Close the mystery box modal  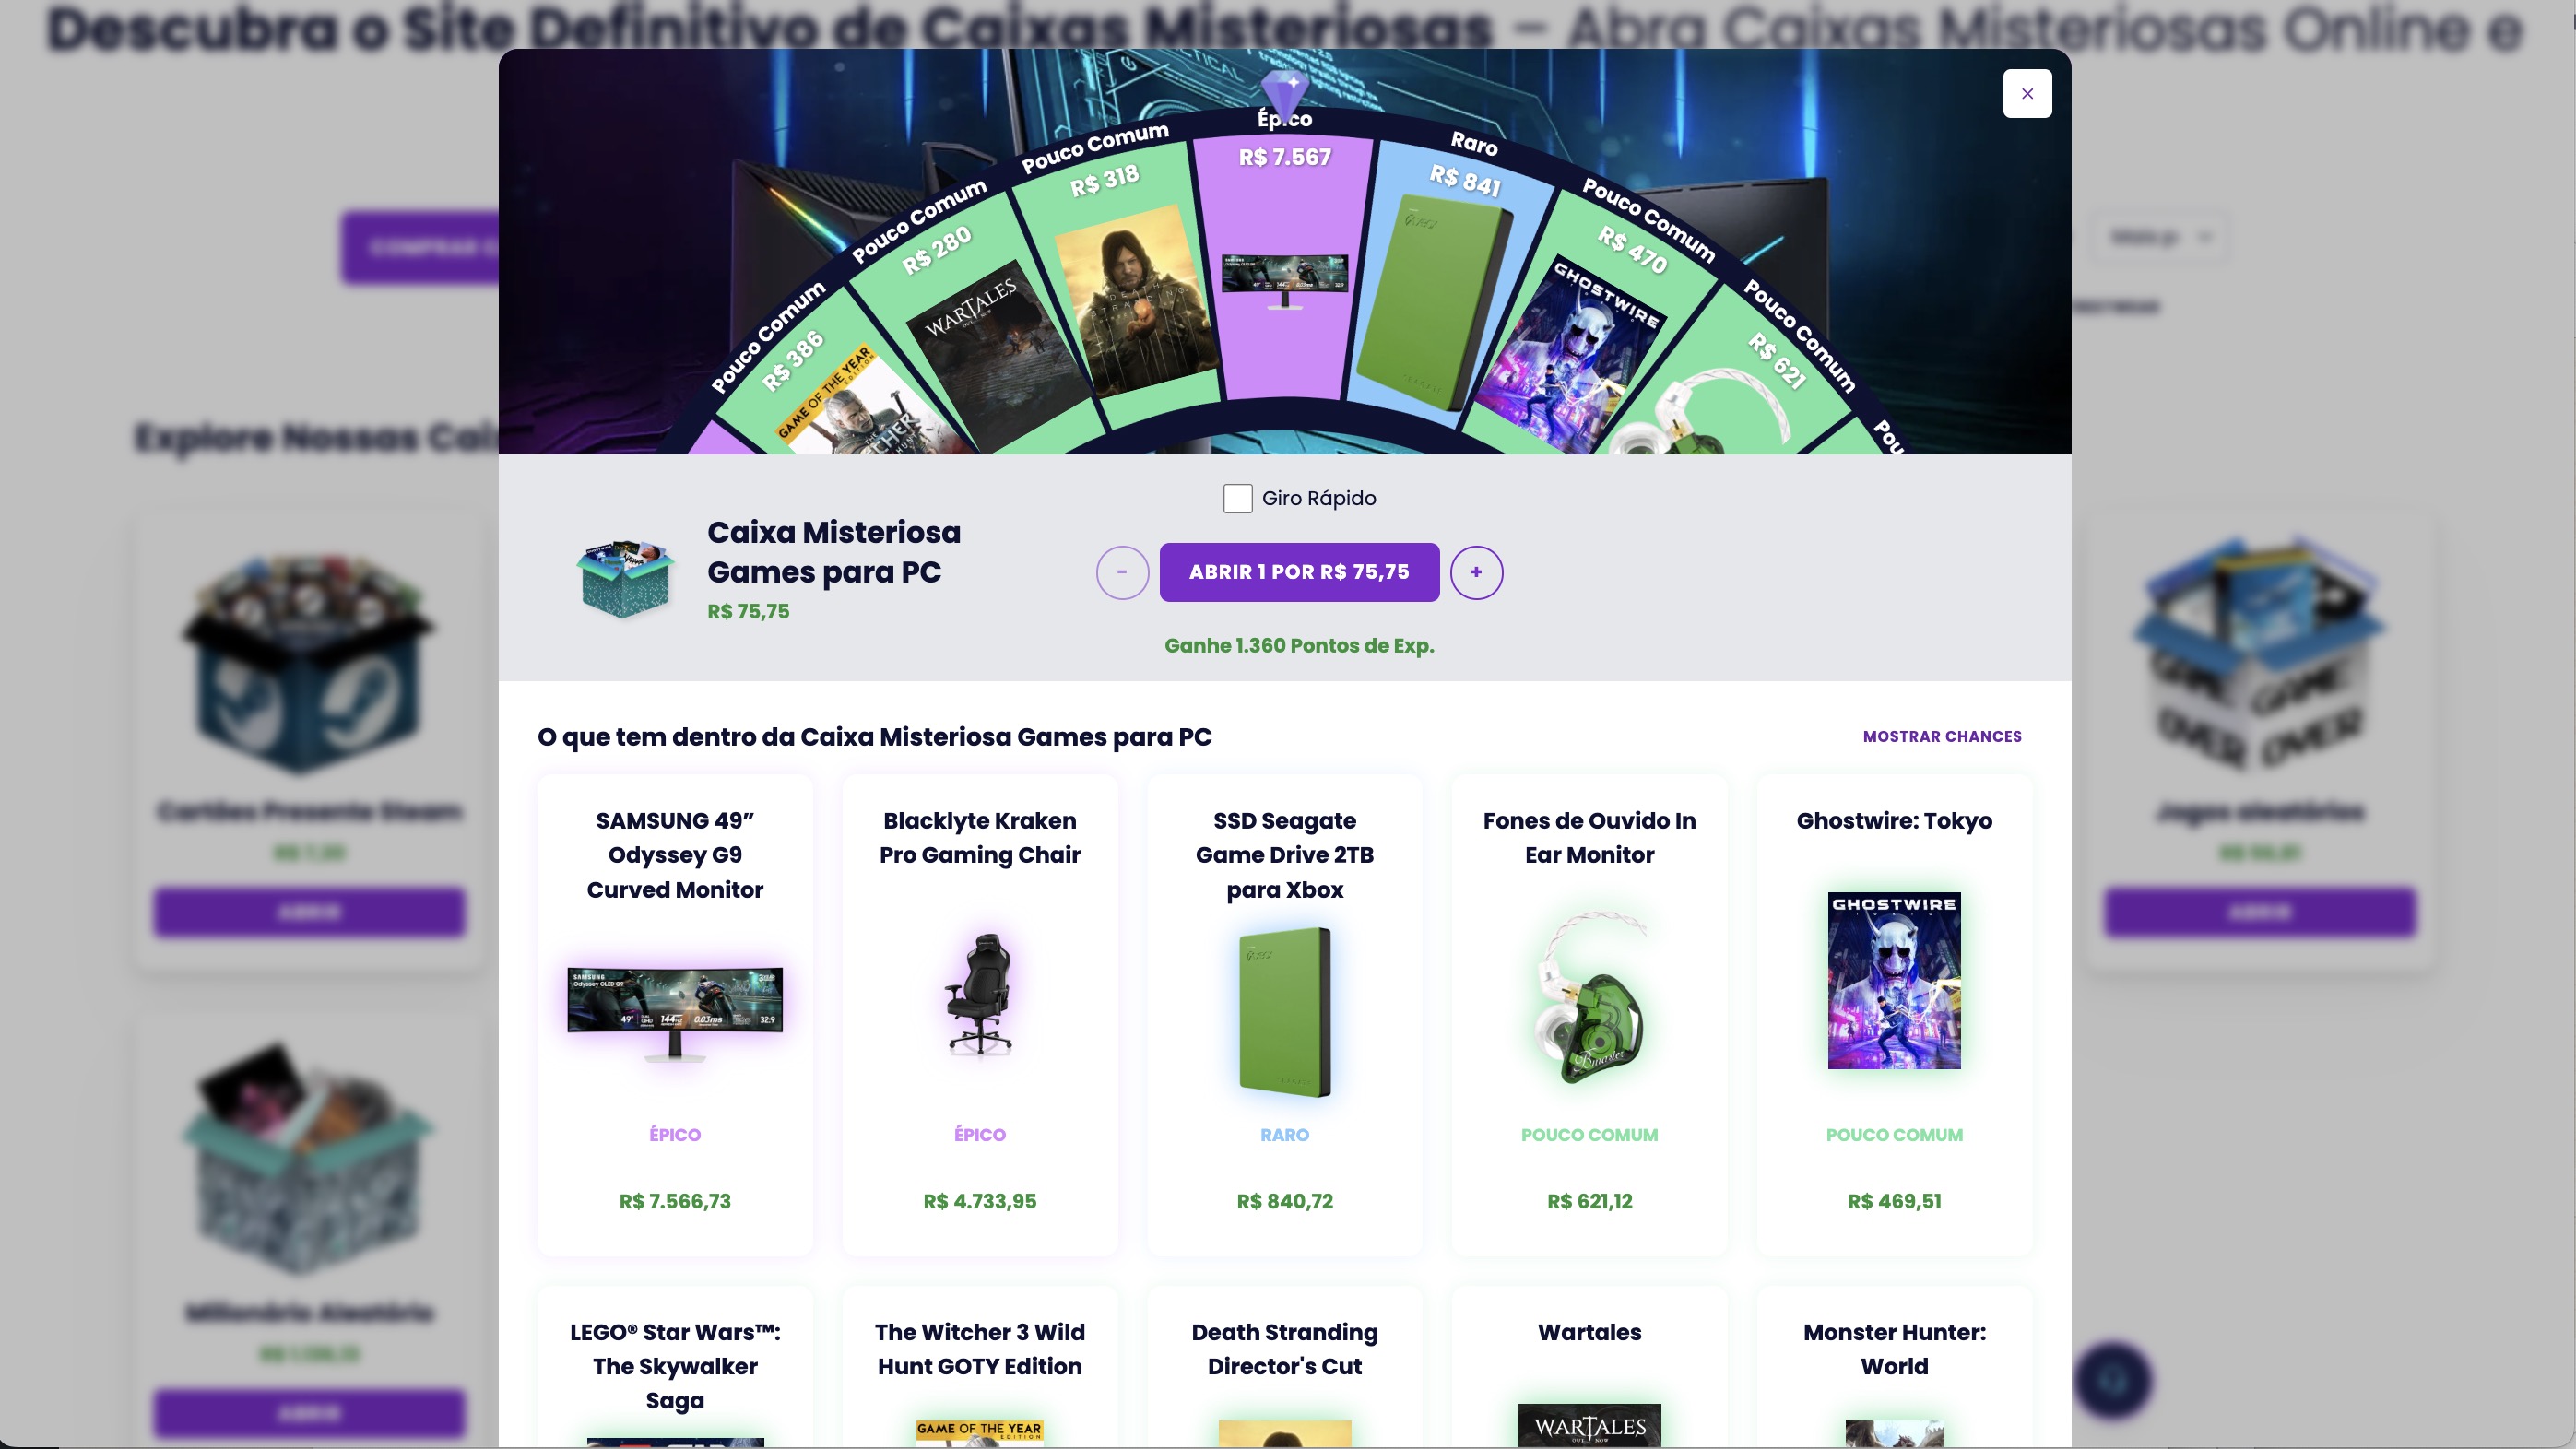pos(2027,93)
